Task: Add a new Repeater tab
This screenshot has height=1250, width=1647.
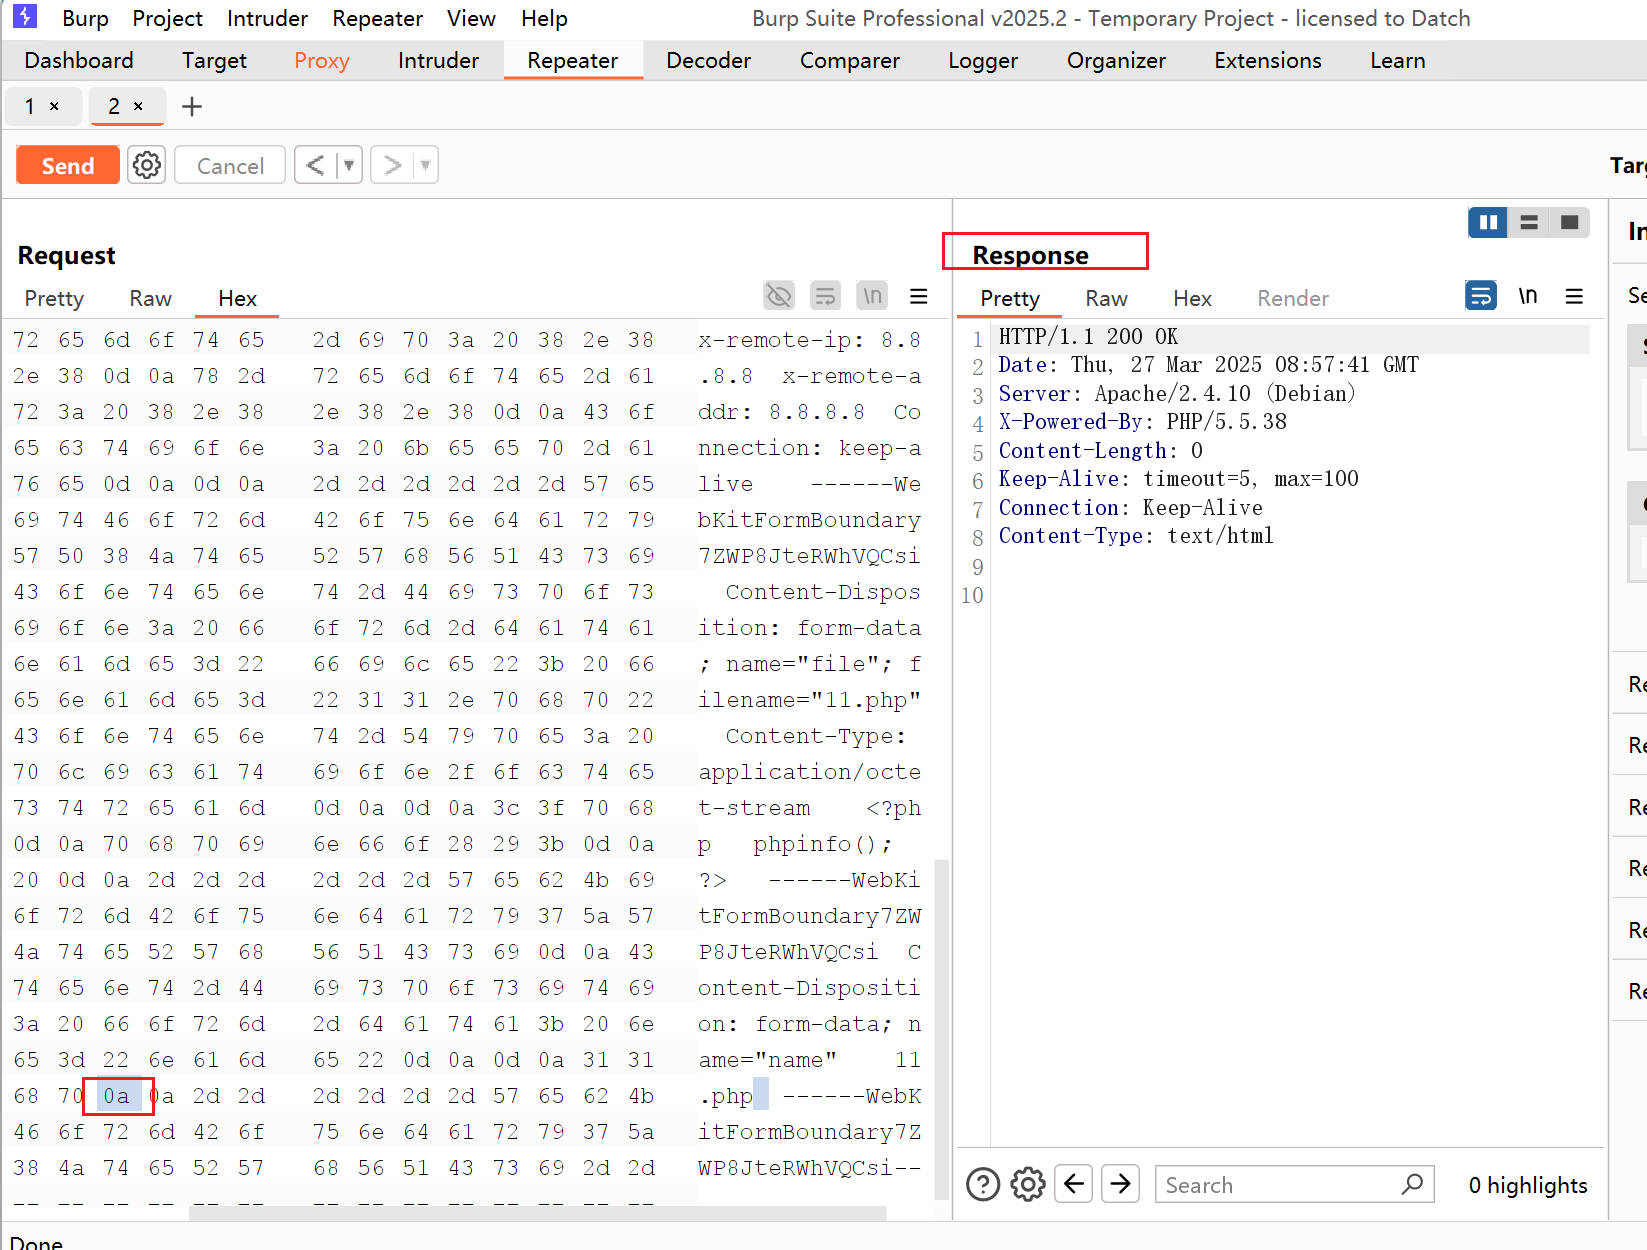Action: coord(191,106)
